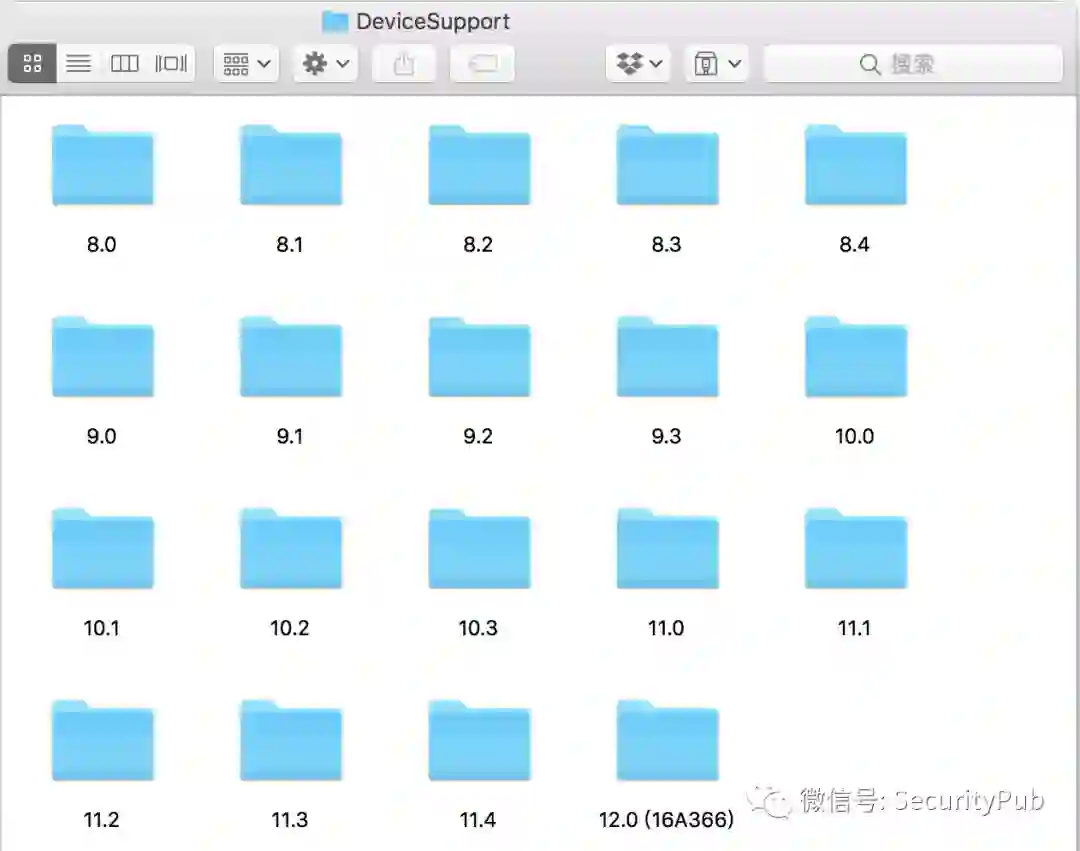Viewport: 1080px width, 851px height.
Task: Click the folder name label 8.4
Action: (854, 244)
